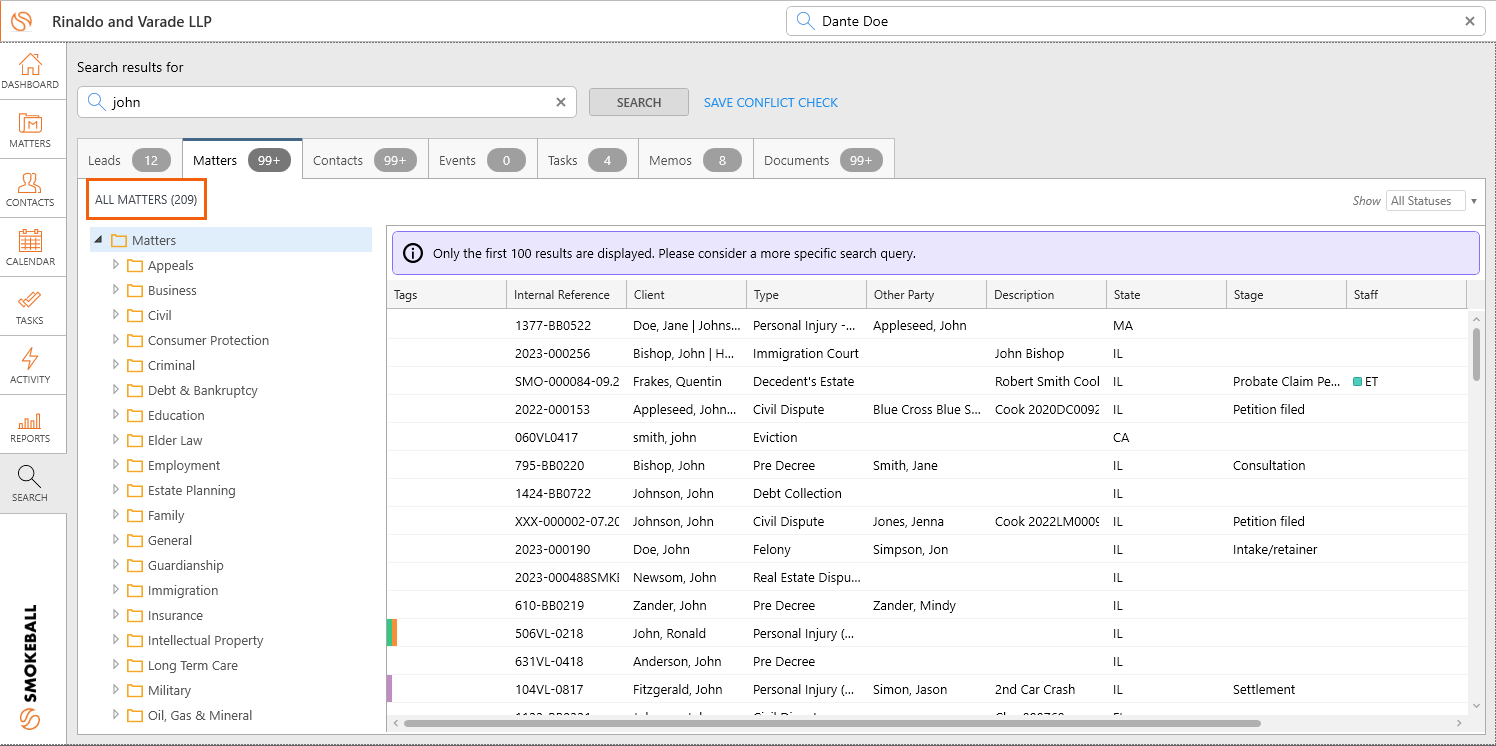The width and height of the screenshot is (1496, 746).
Task: Switch to the Contacts tab
Action: coord(365,160)
